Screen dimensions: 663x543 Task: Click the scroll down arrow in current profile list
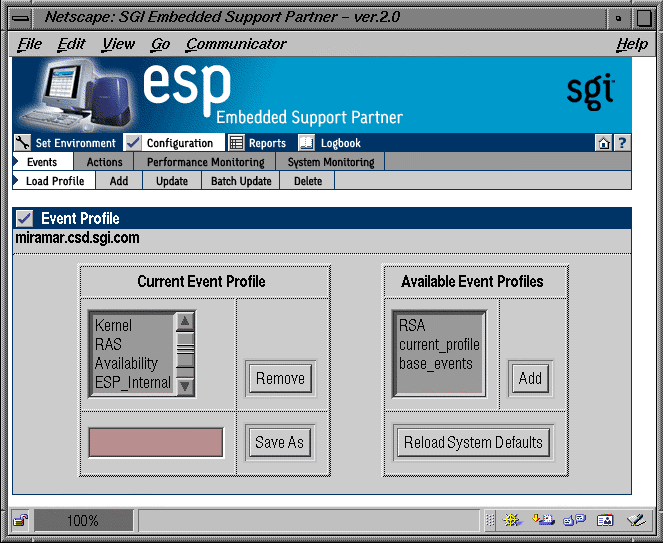[185, 386]
